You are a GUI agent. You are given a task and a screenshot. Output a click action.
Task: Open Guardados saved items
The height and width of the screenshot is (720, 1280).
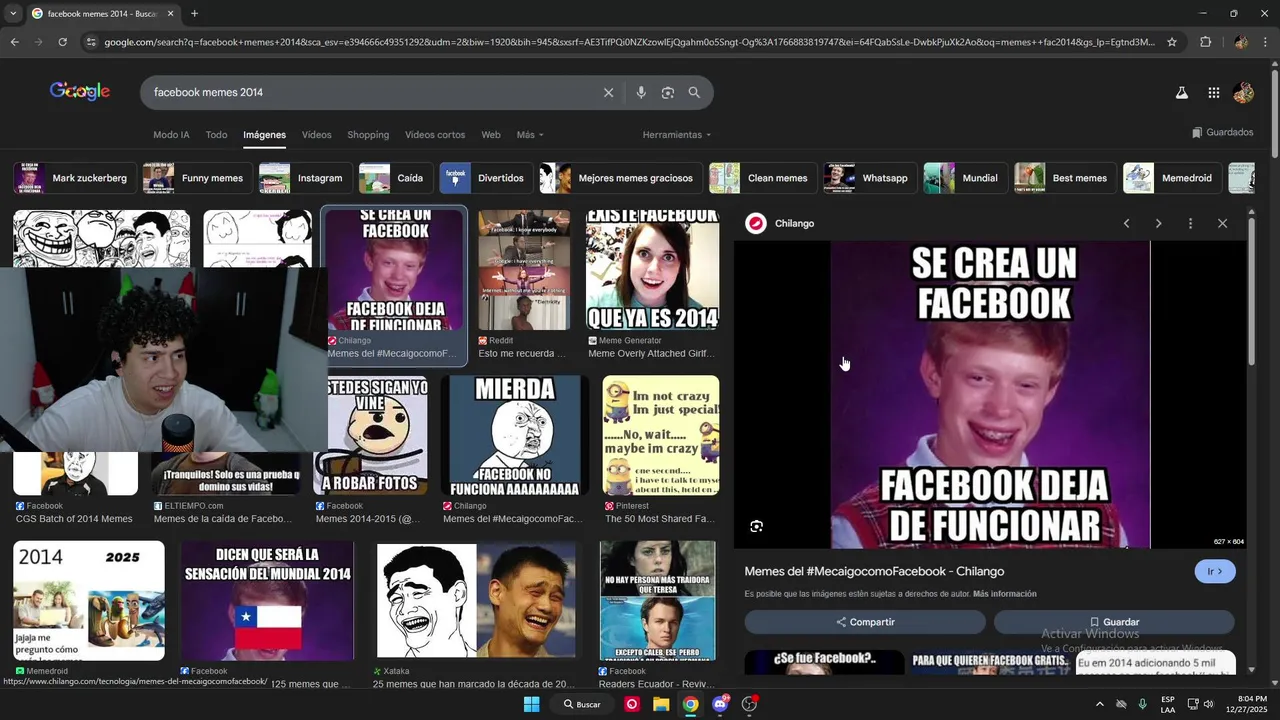(x=1222, y=132)
